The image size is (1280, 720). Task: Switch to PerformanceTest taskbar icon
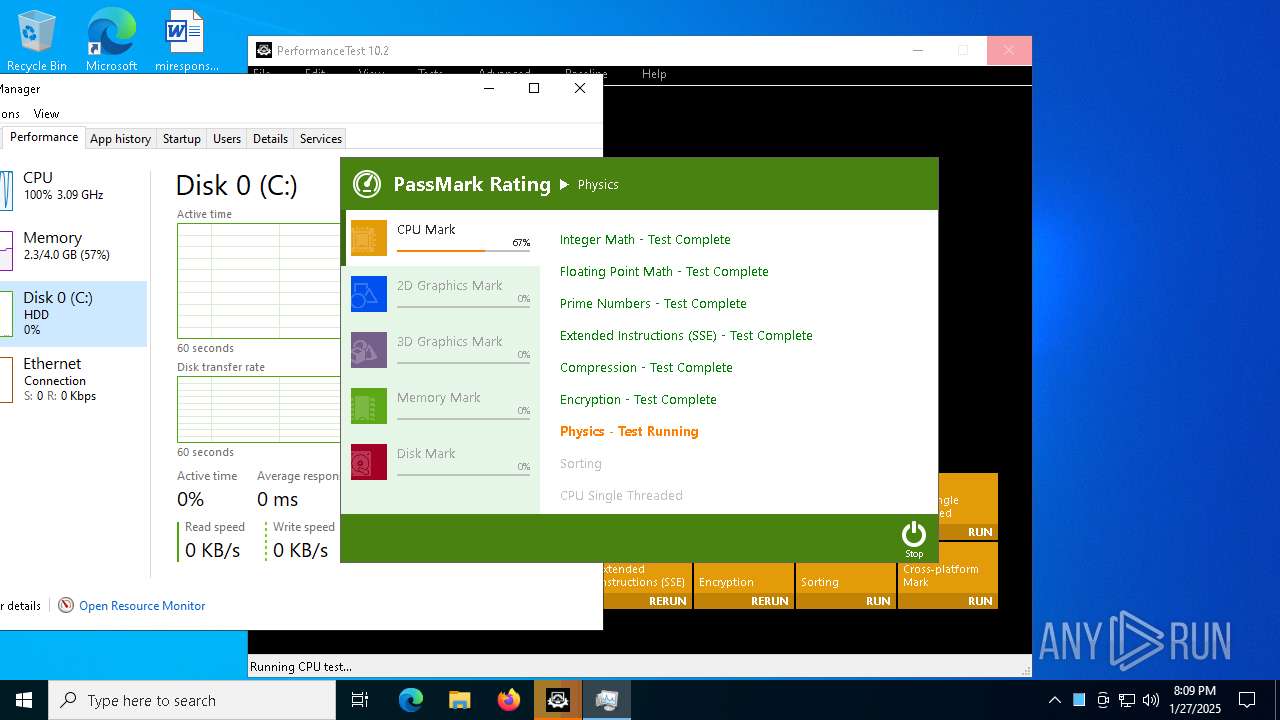pos(557,700)
